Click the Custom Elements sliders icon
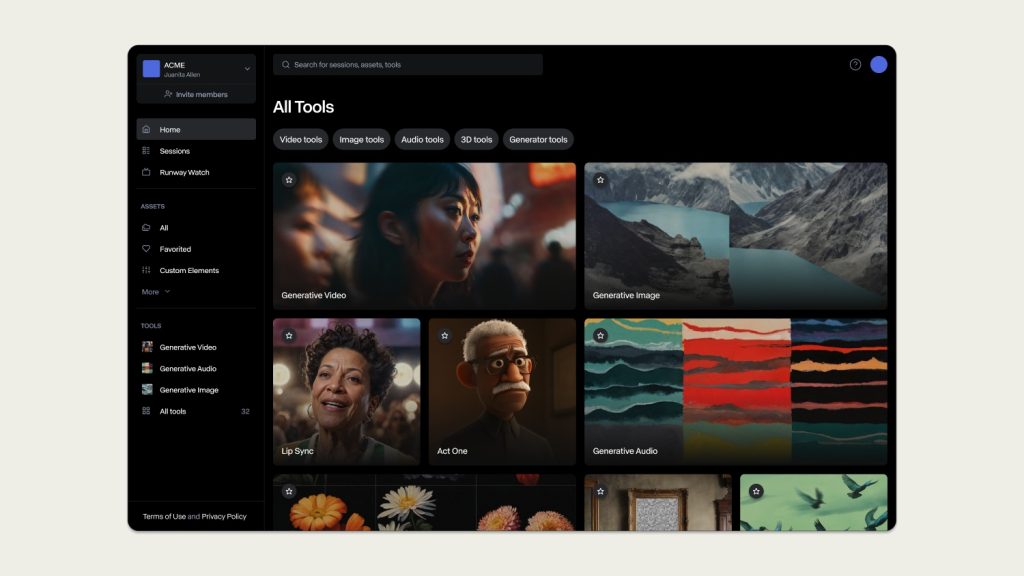Screen dimensions: 1024x576 (x=146, y=270)
